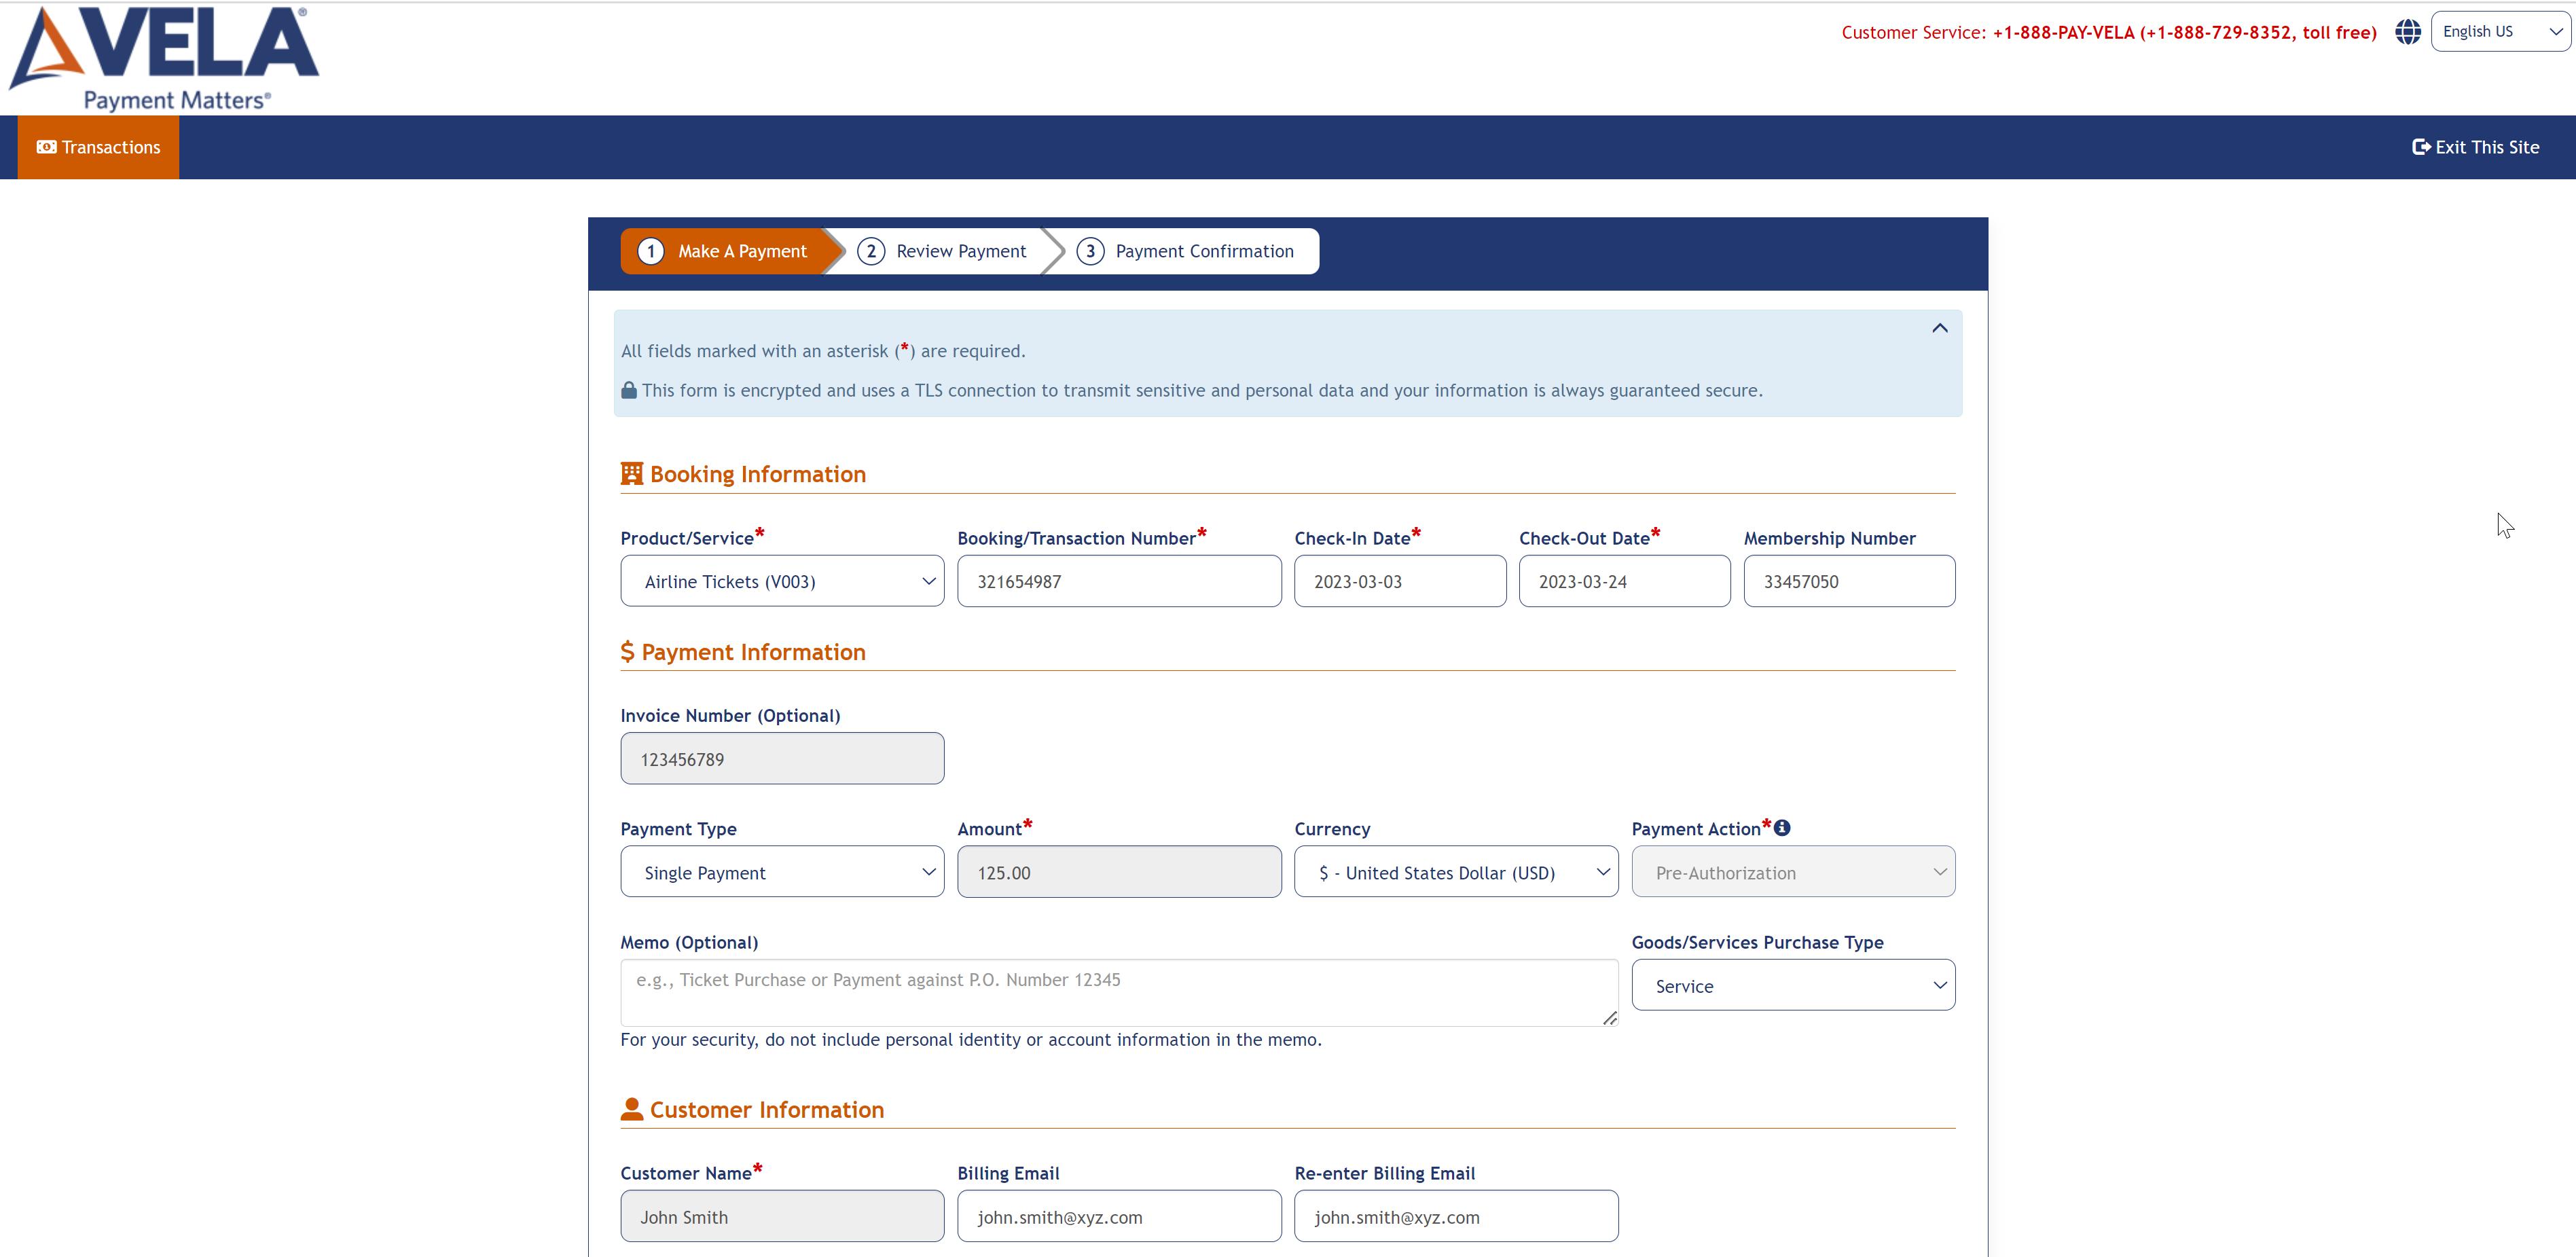Click the Transactions money icon
This screenshot has width=2576, height=1257.
coord(45,146)
